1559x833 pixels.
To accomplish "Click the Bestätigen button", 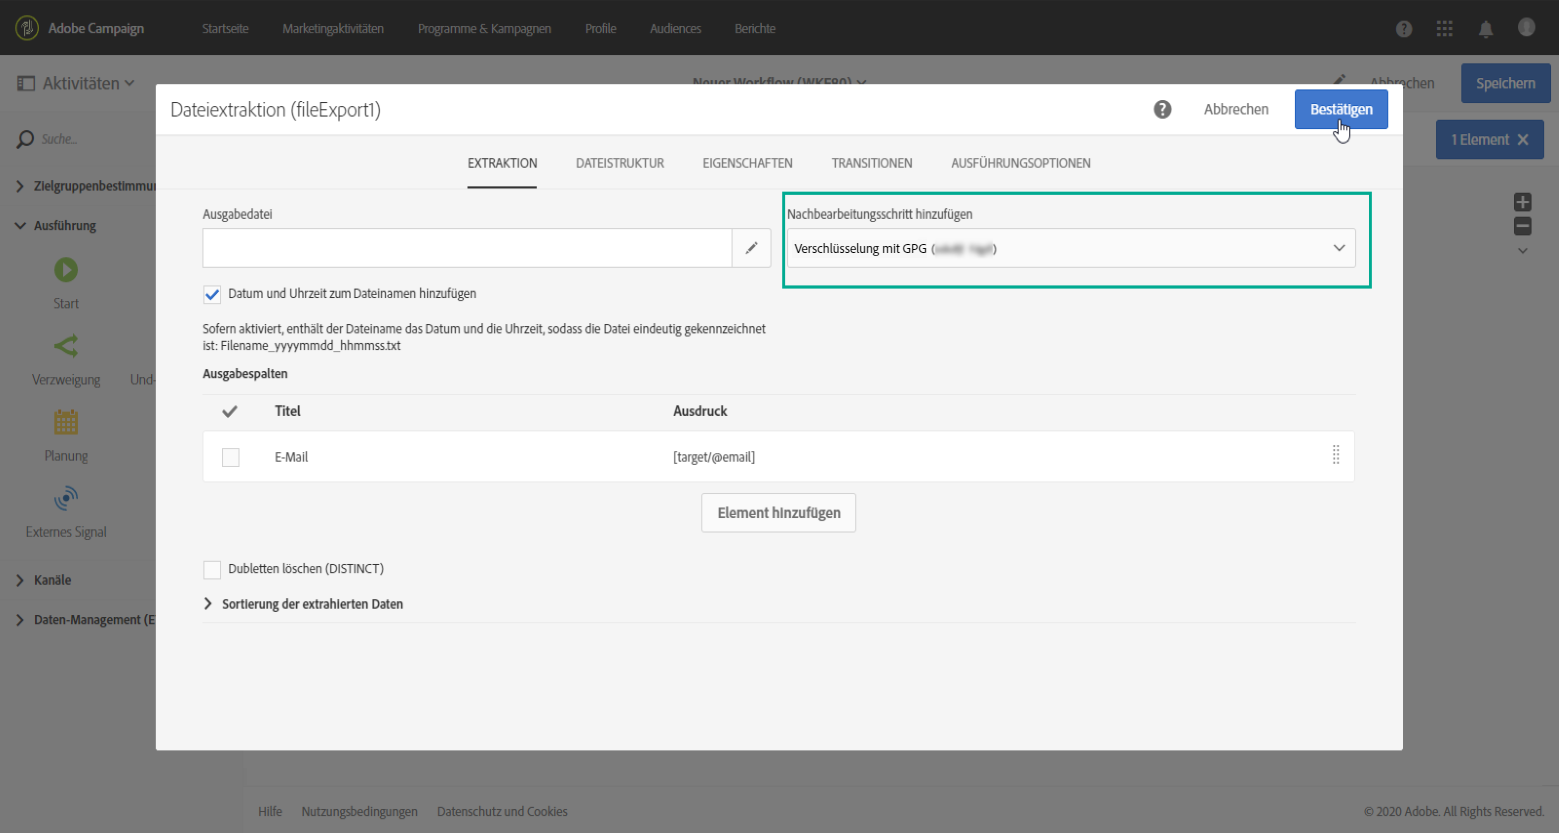I will (1341, 109).
